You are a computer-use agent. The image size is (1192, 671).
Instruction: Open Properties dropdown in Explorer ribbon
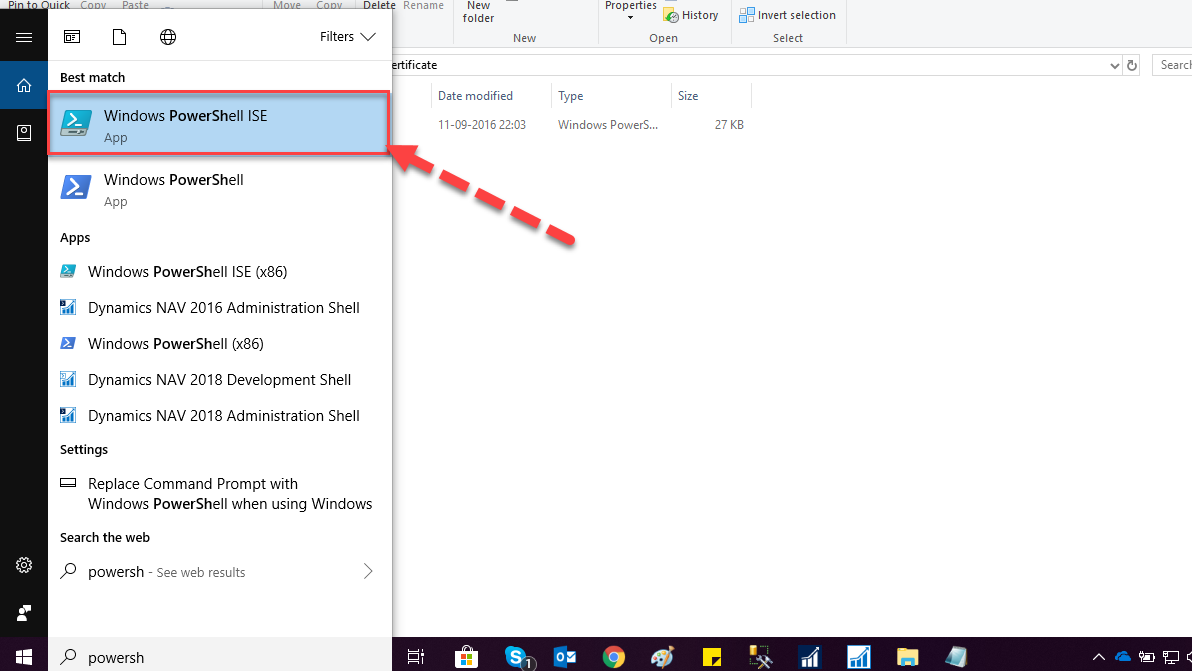(x=630, y=11)
